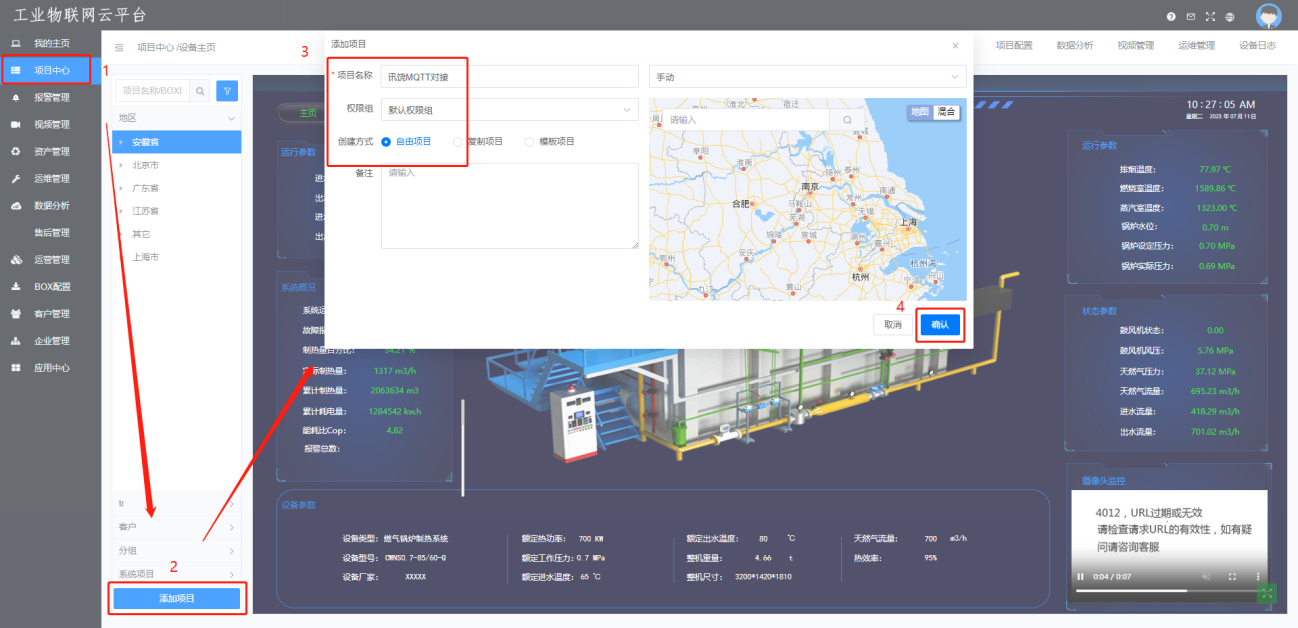This screenshot has height=628, width=1298.
Task: Click the blue filter funnel button
Action: (x=227, y=91)
